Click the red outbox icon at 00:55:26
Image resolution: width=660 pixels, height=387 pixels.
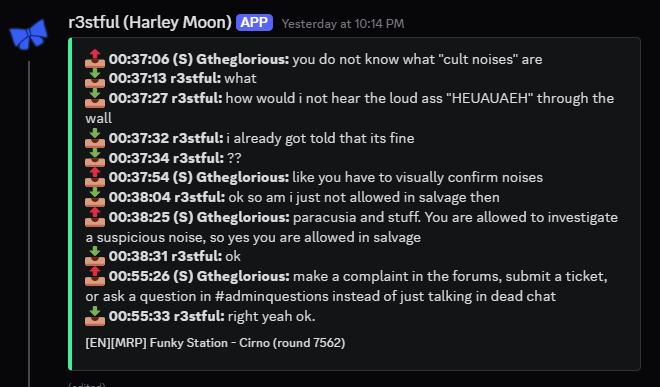(95, 276)
